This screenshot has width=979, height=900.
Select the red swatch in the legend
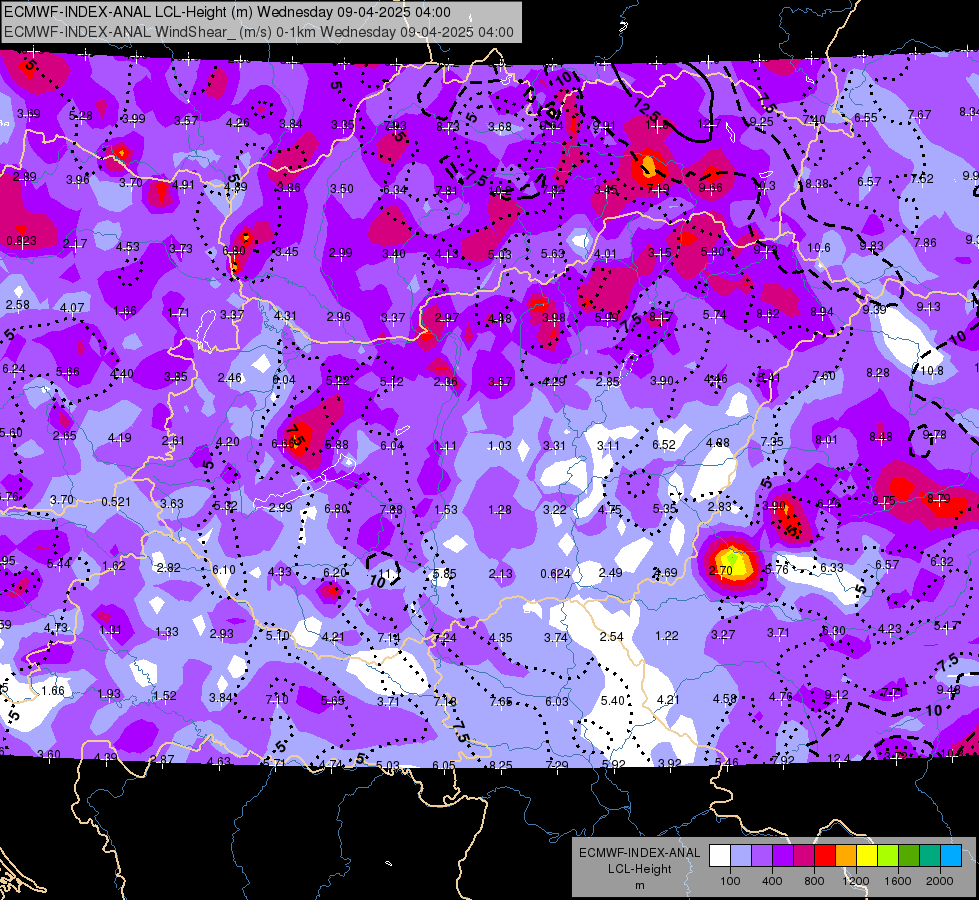click(x=825, y=856)
